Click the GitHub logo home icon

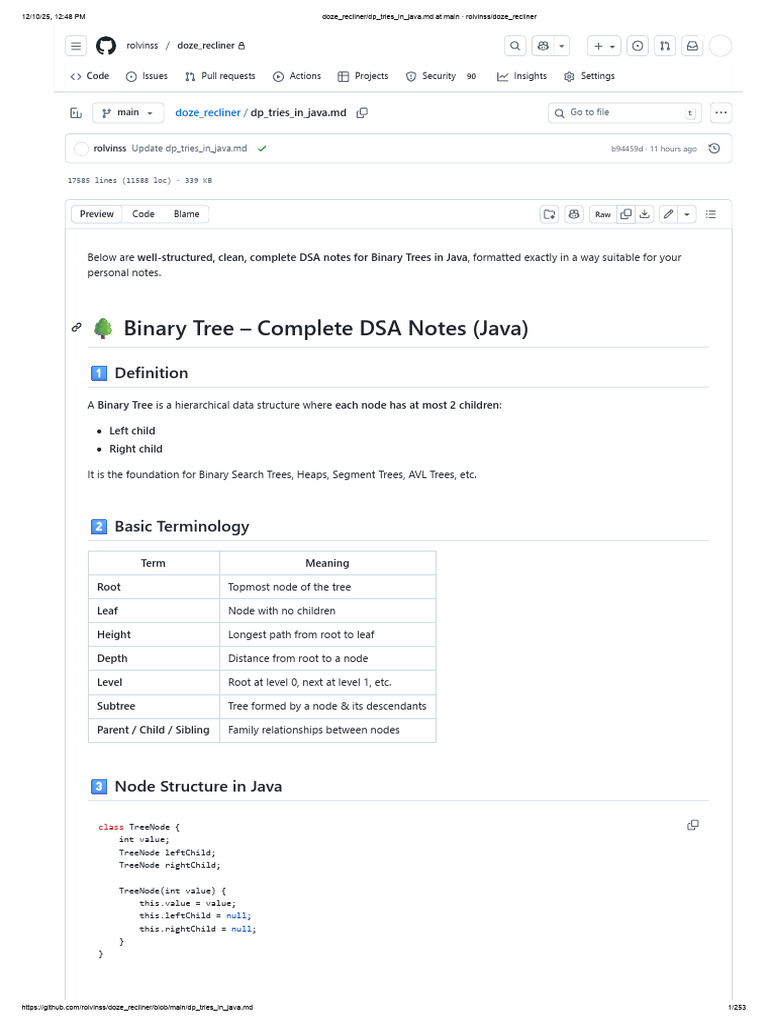[106, 46]
